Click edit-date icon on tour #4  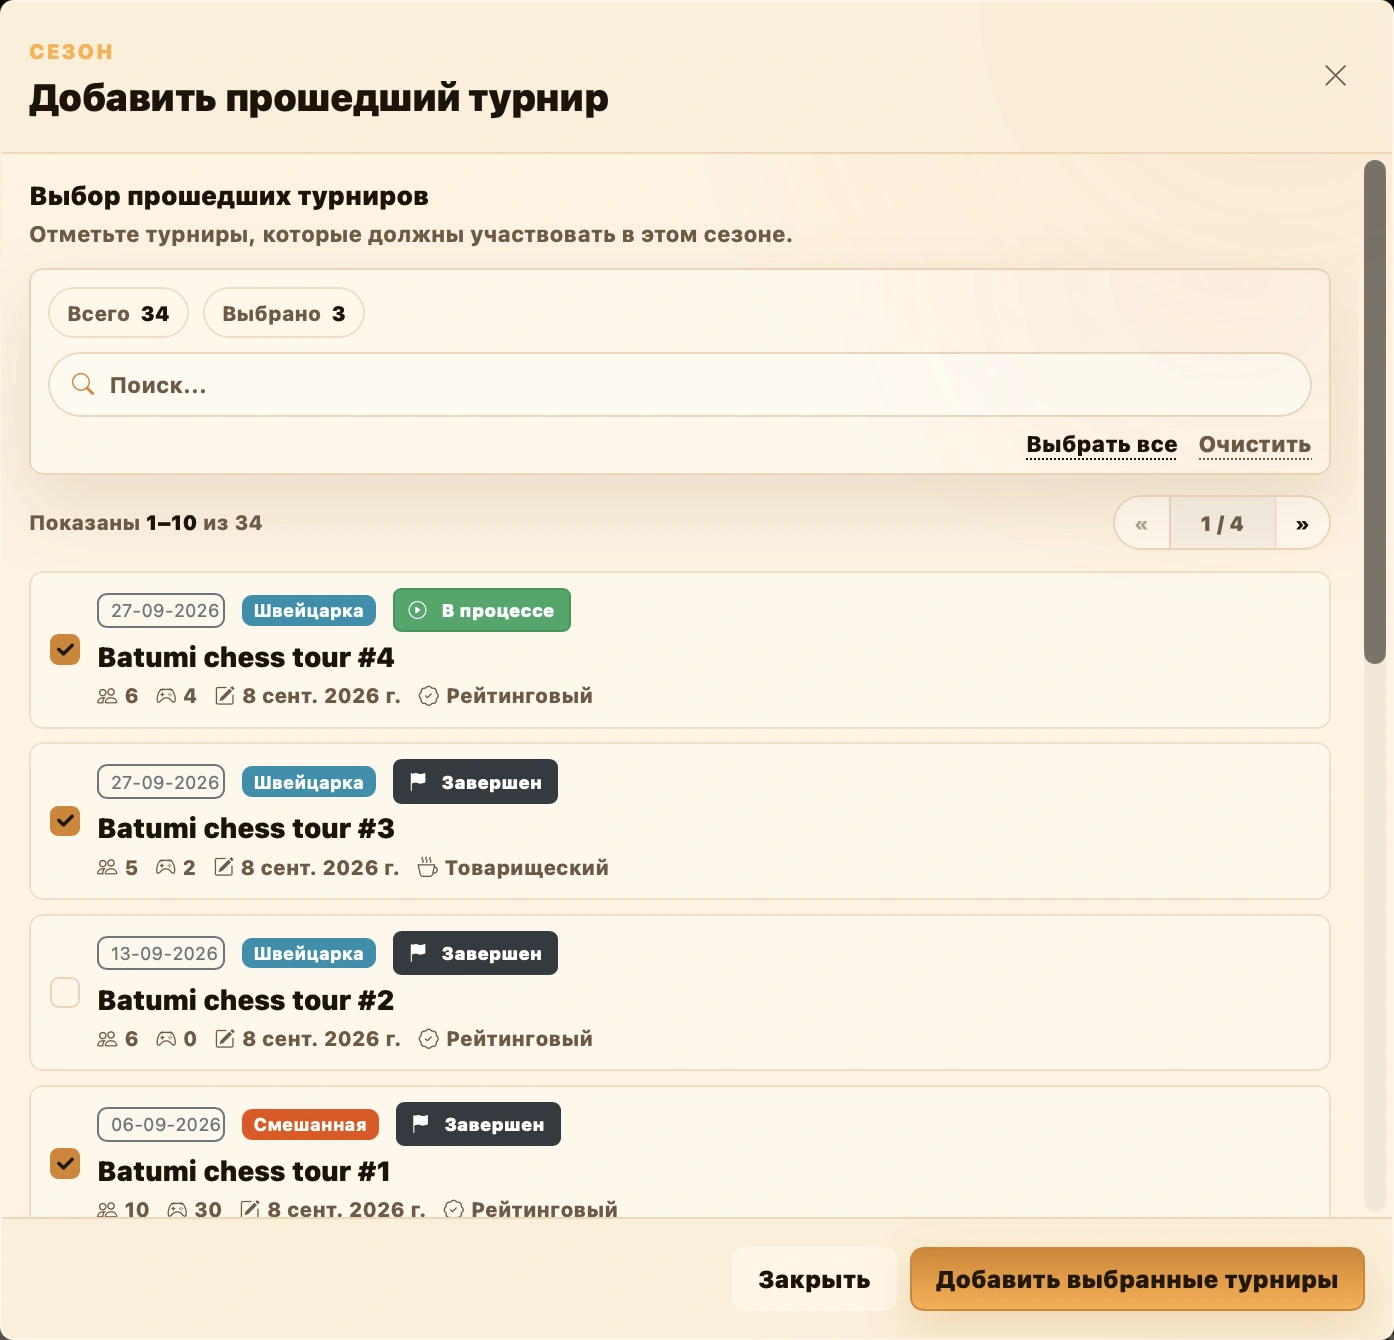[x=225, y=696]
